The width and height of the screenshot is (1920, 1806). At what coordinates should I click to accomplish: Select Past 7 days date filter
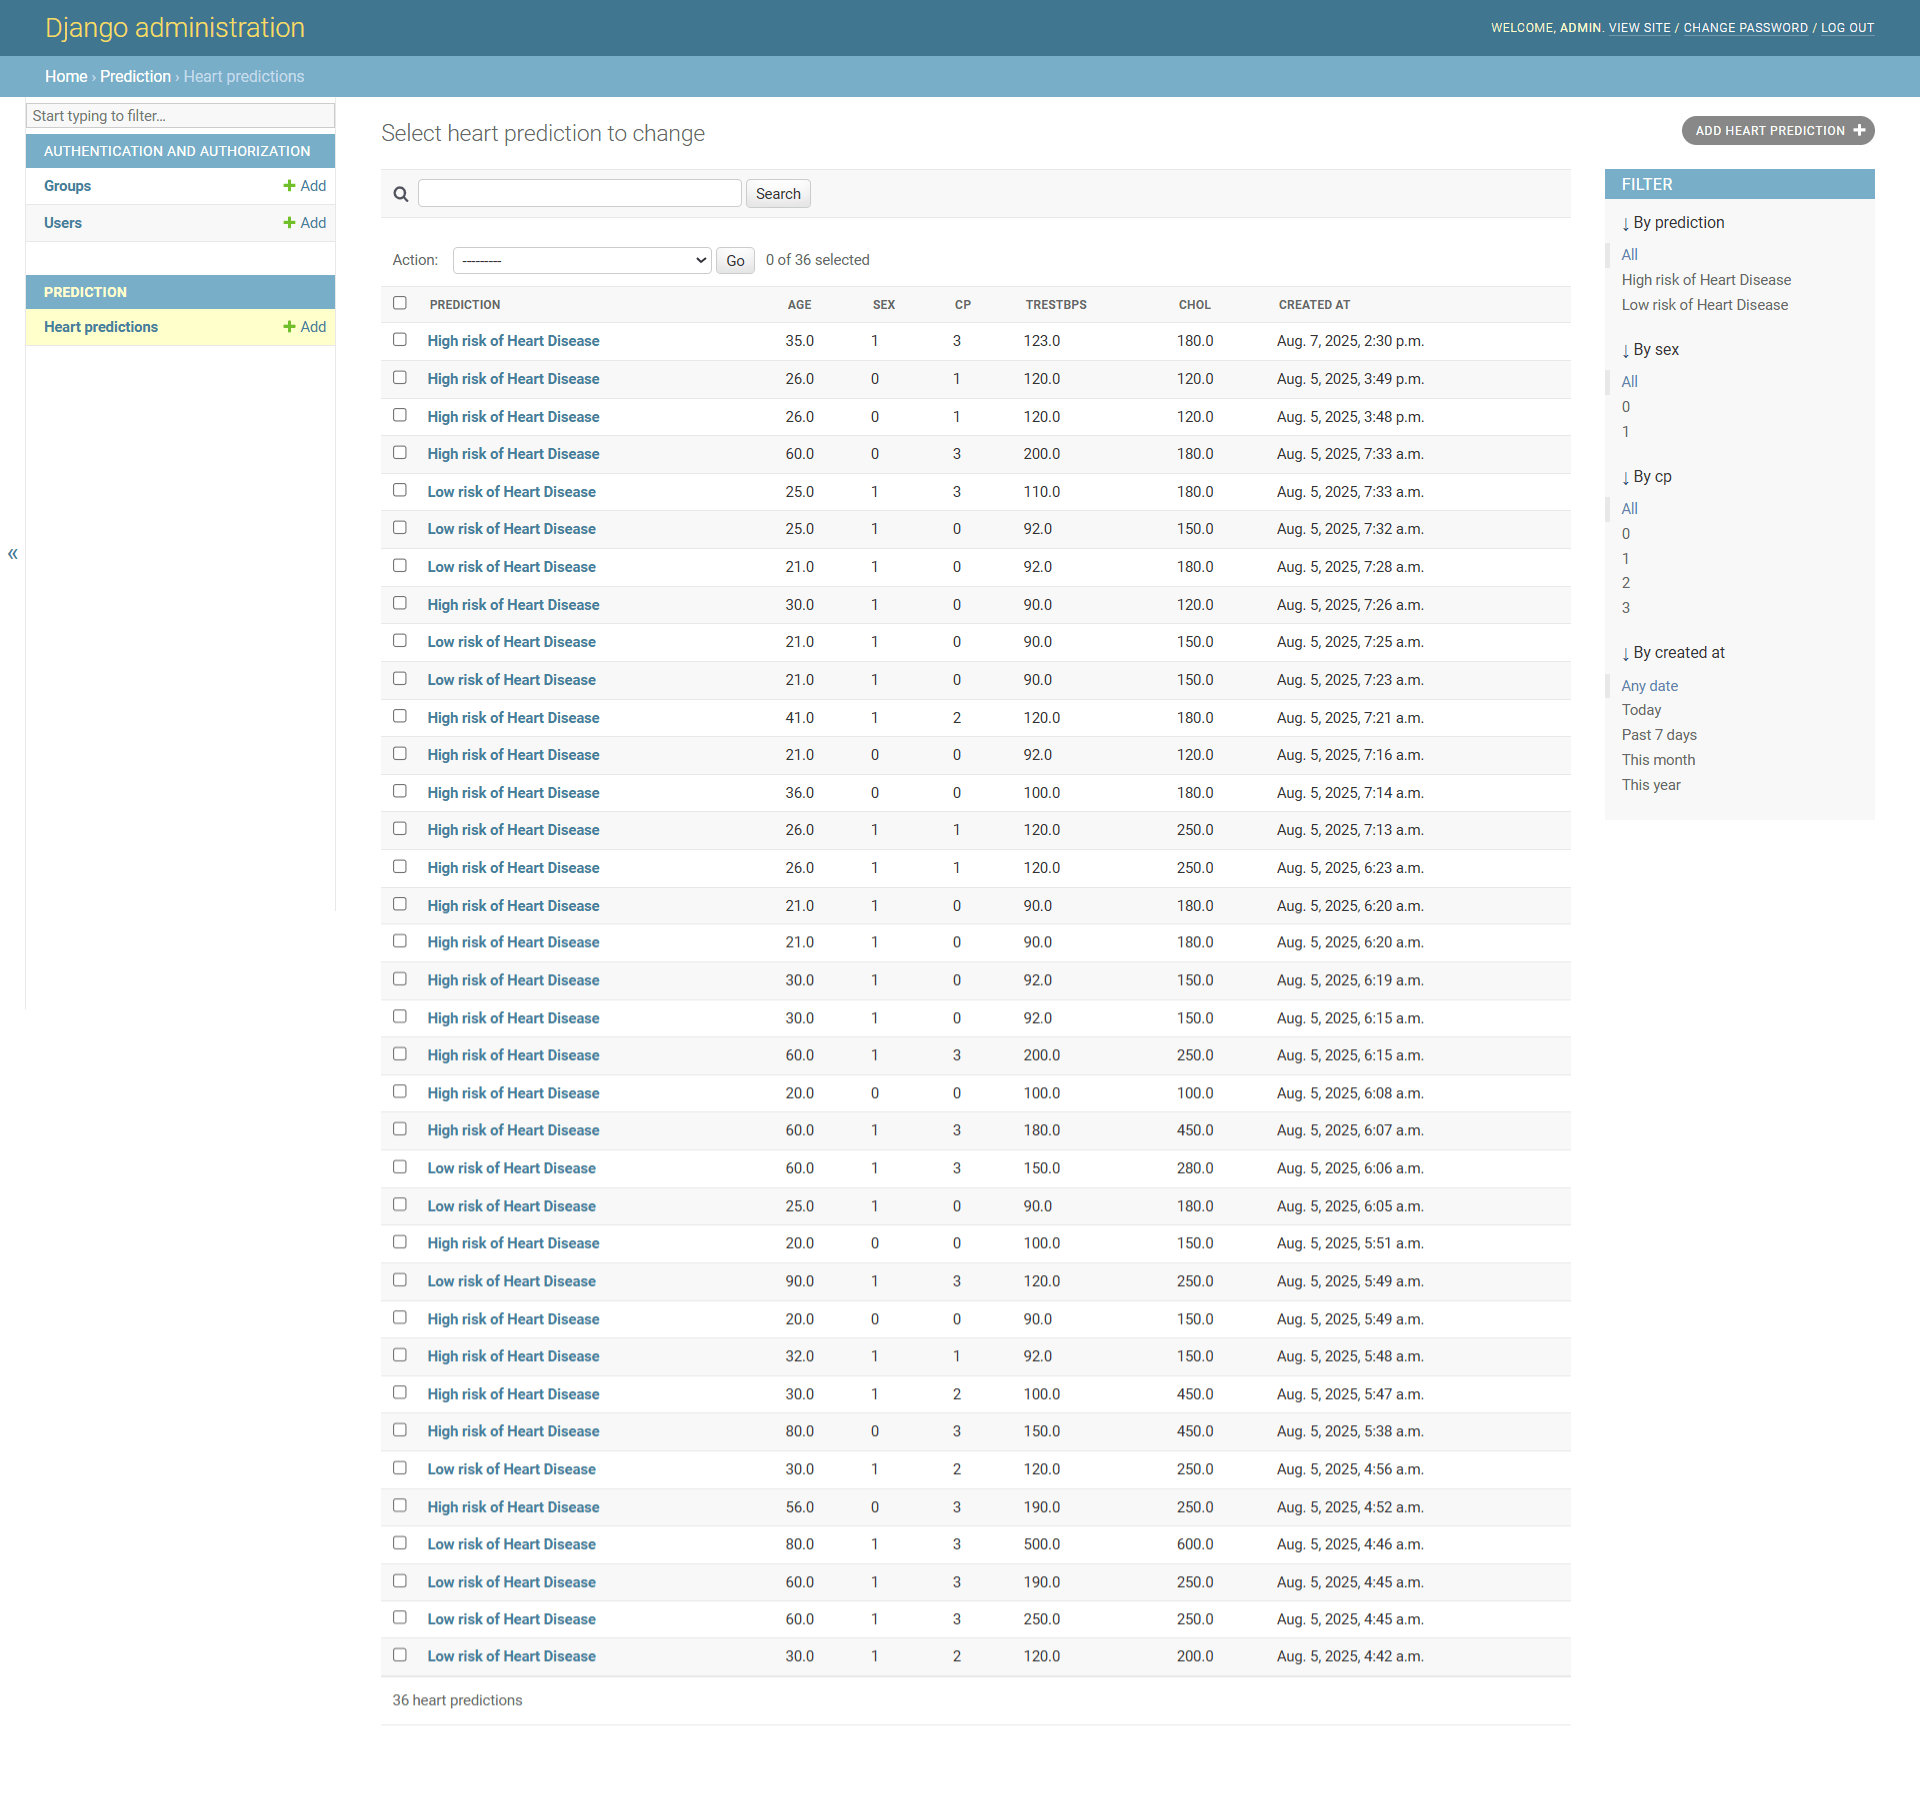(1658, 735)
